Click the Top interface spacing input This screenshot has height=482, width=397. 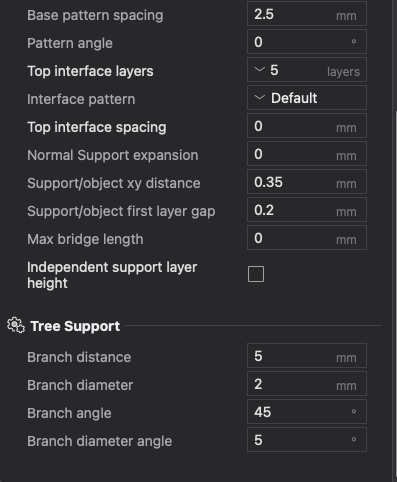pos(307,126)
